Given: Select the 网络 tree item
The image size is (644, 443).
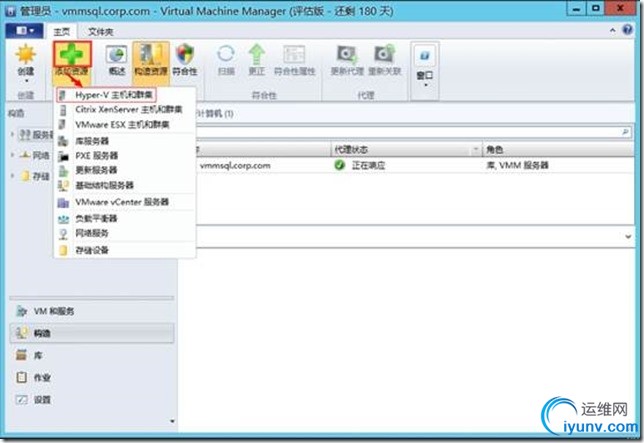Looking at the screenshot, I should (35, 155).
